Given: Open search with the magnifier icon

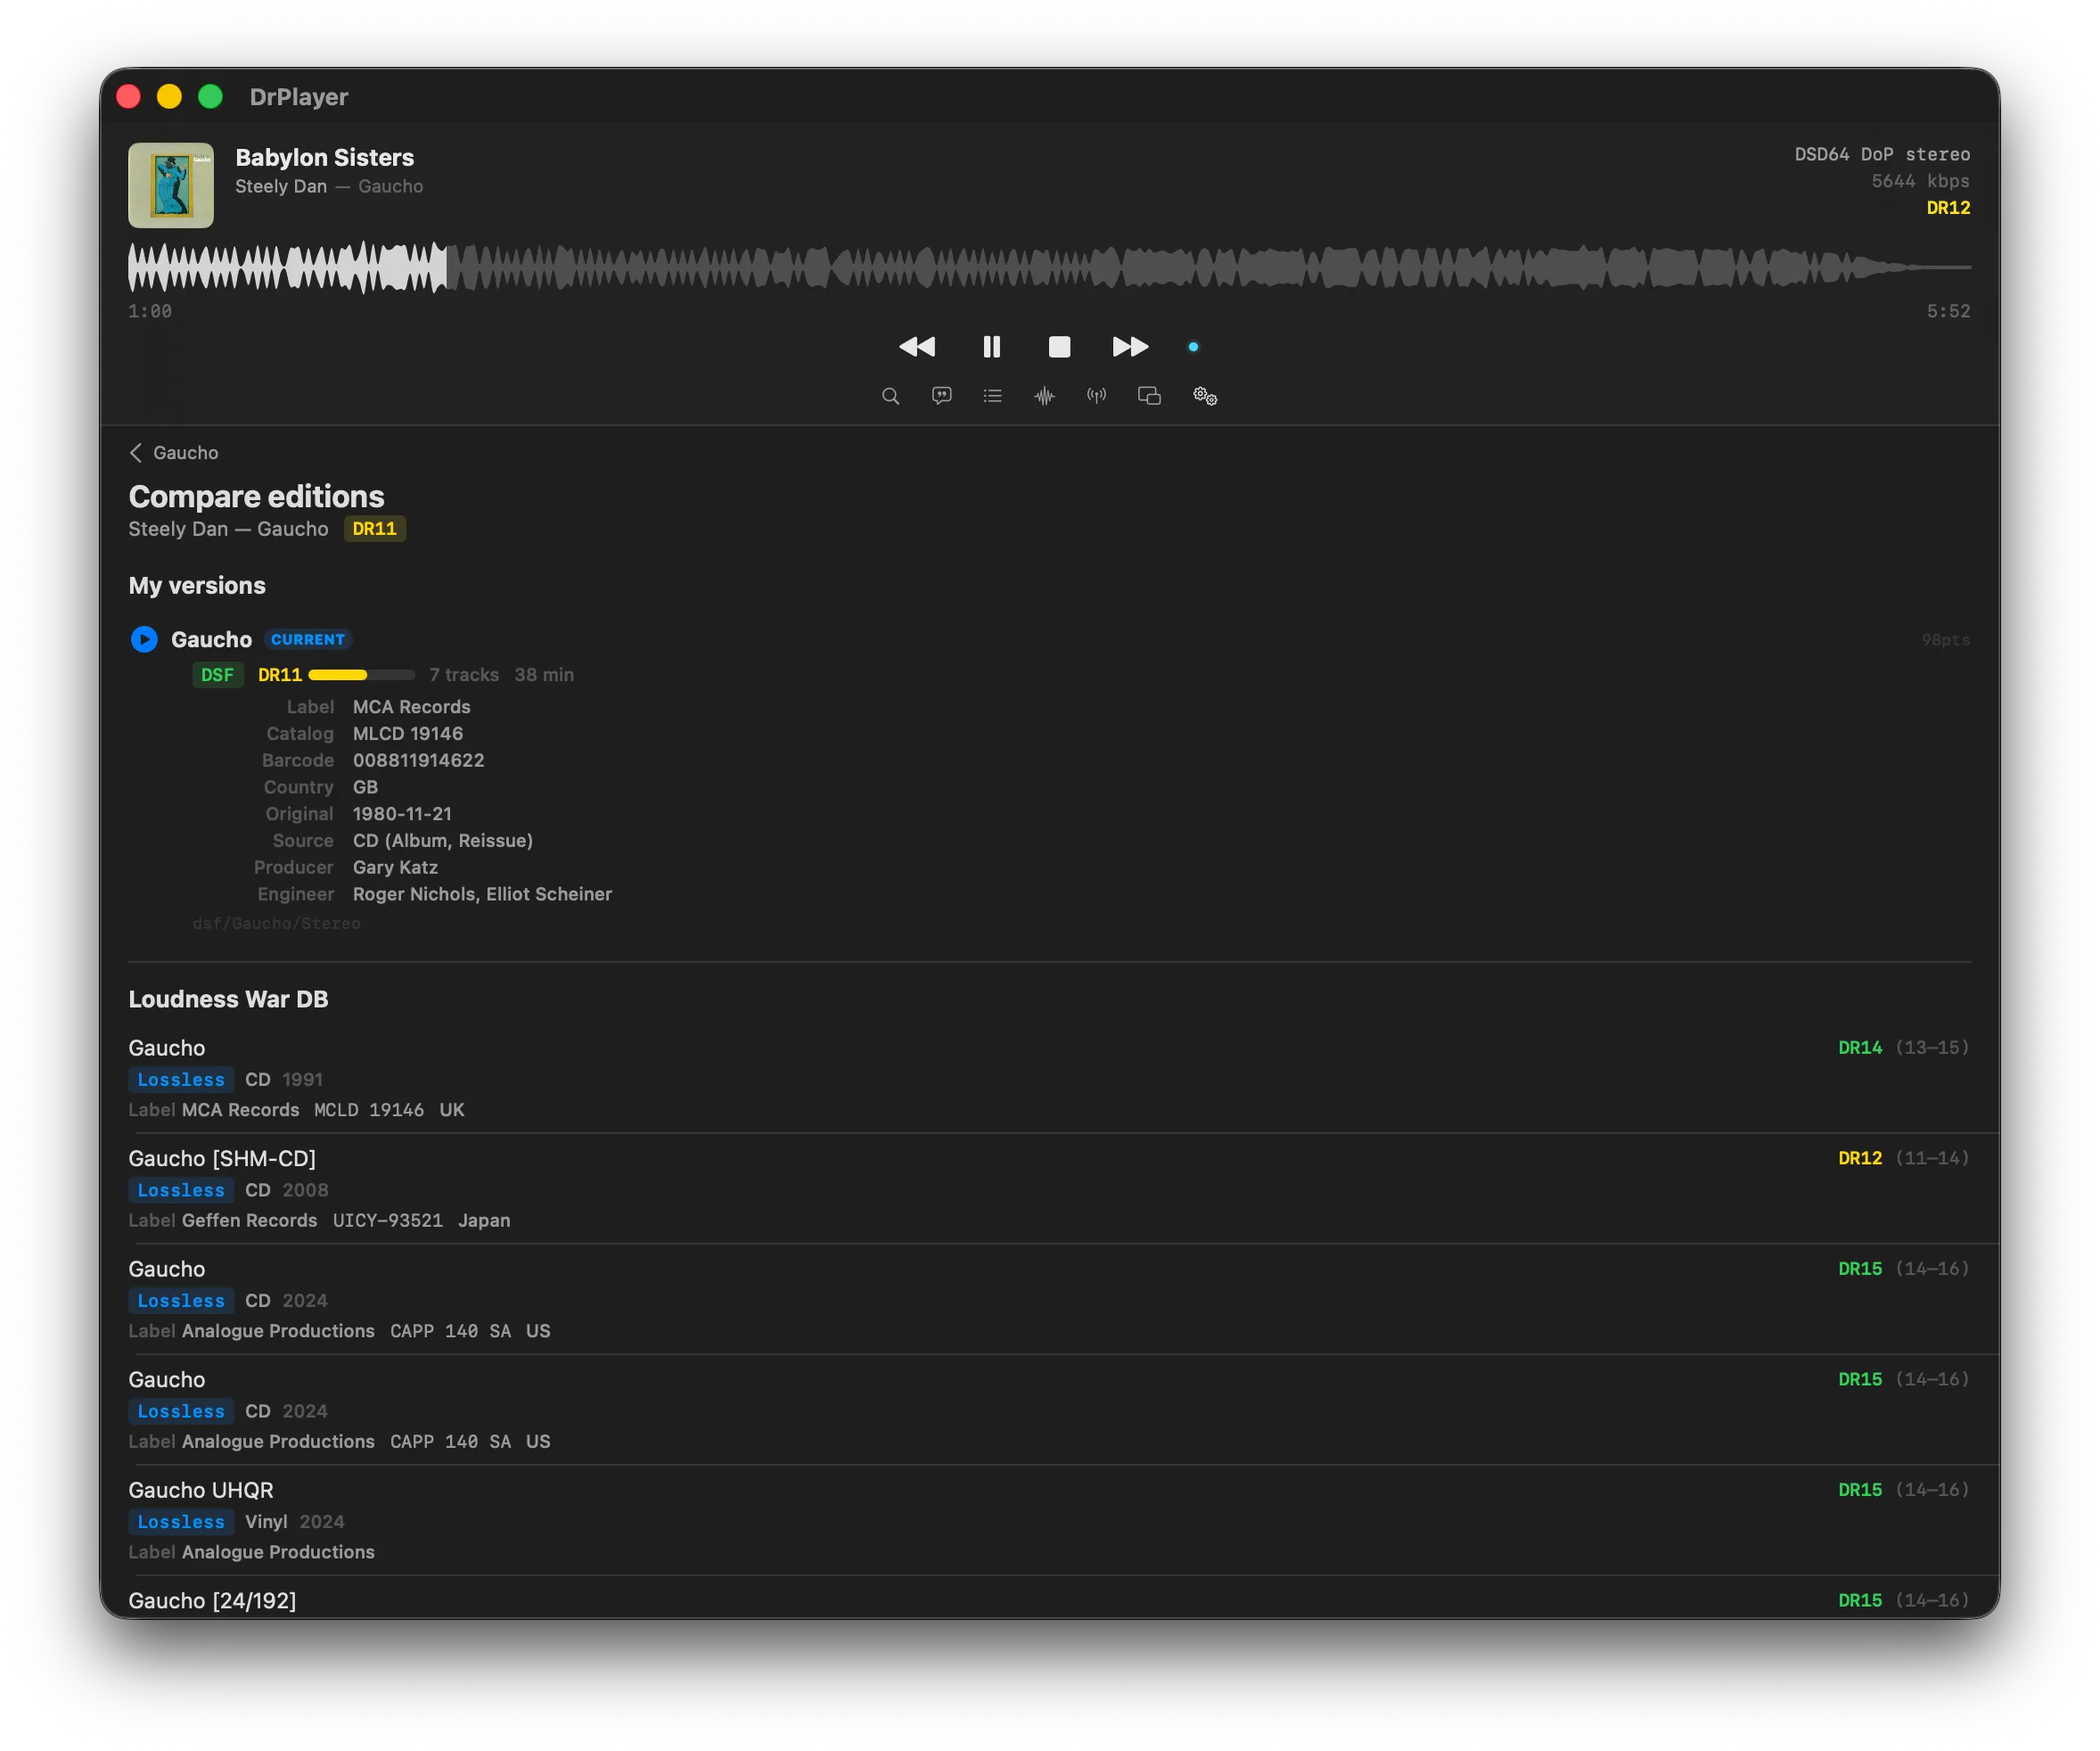Looking at the screenshot, I should 890,396.
